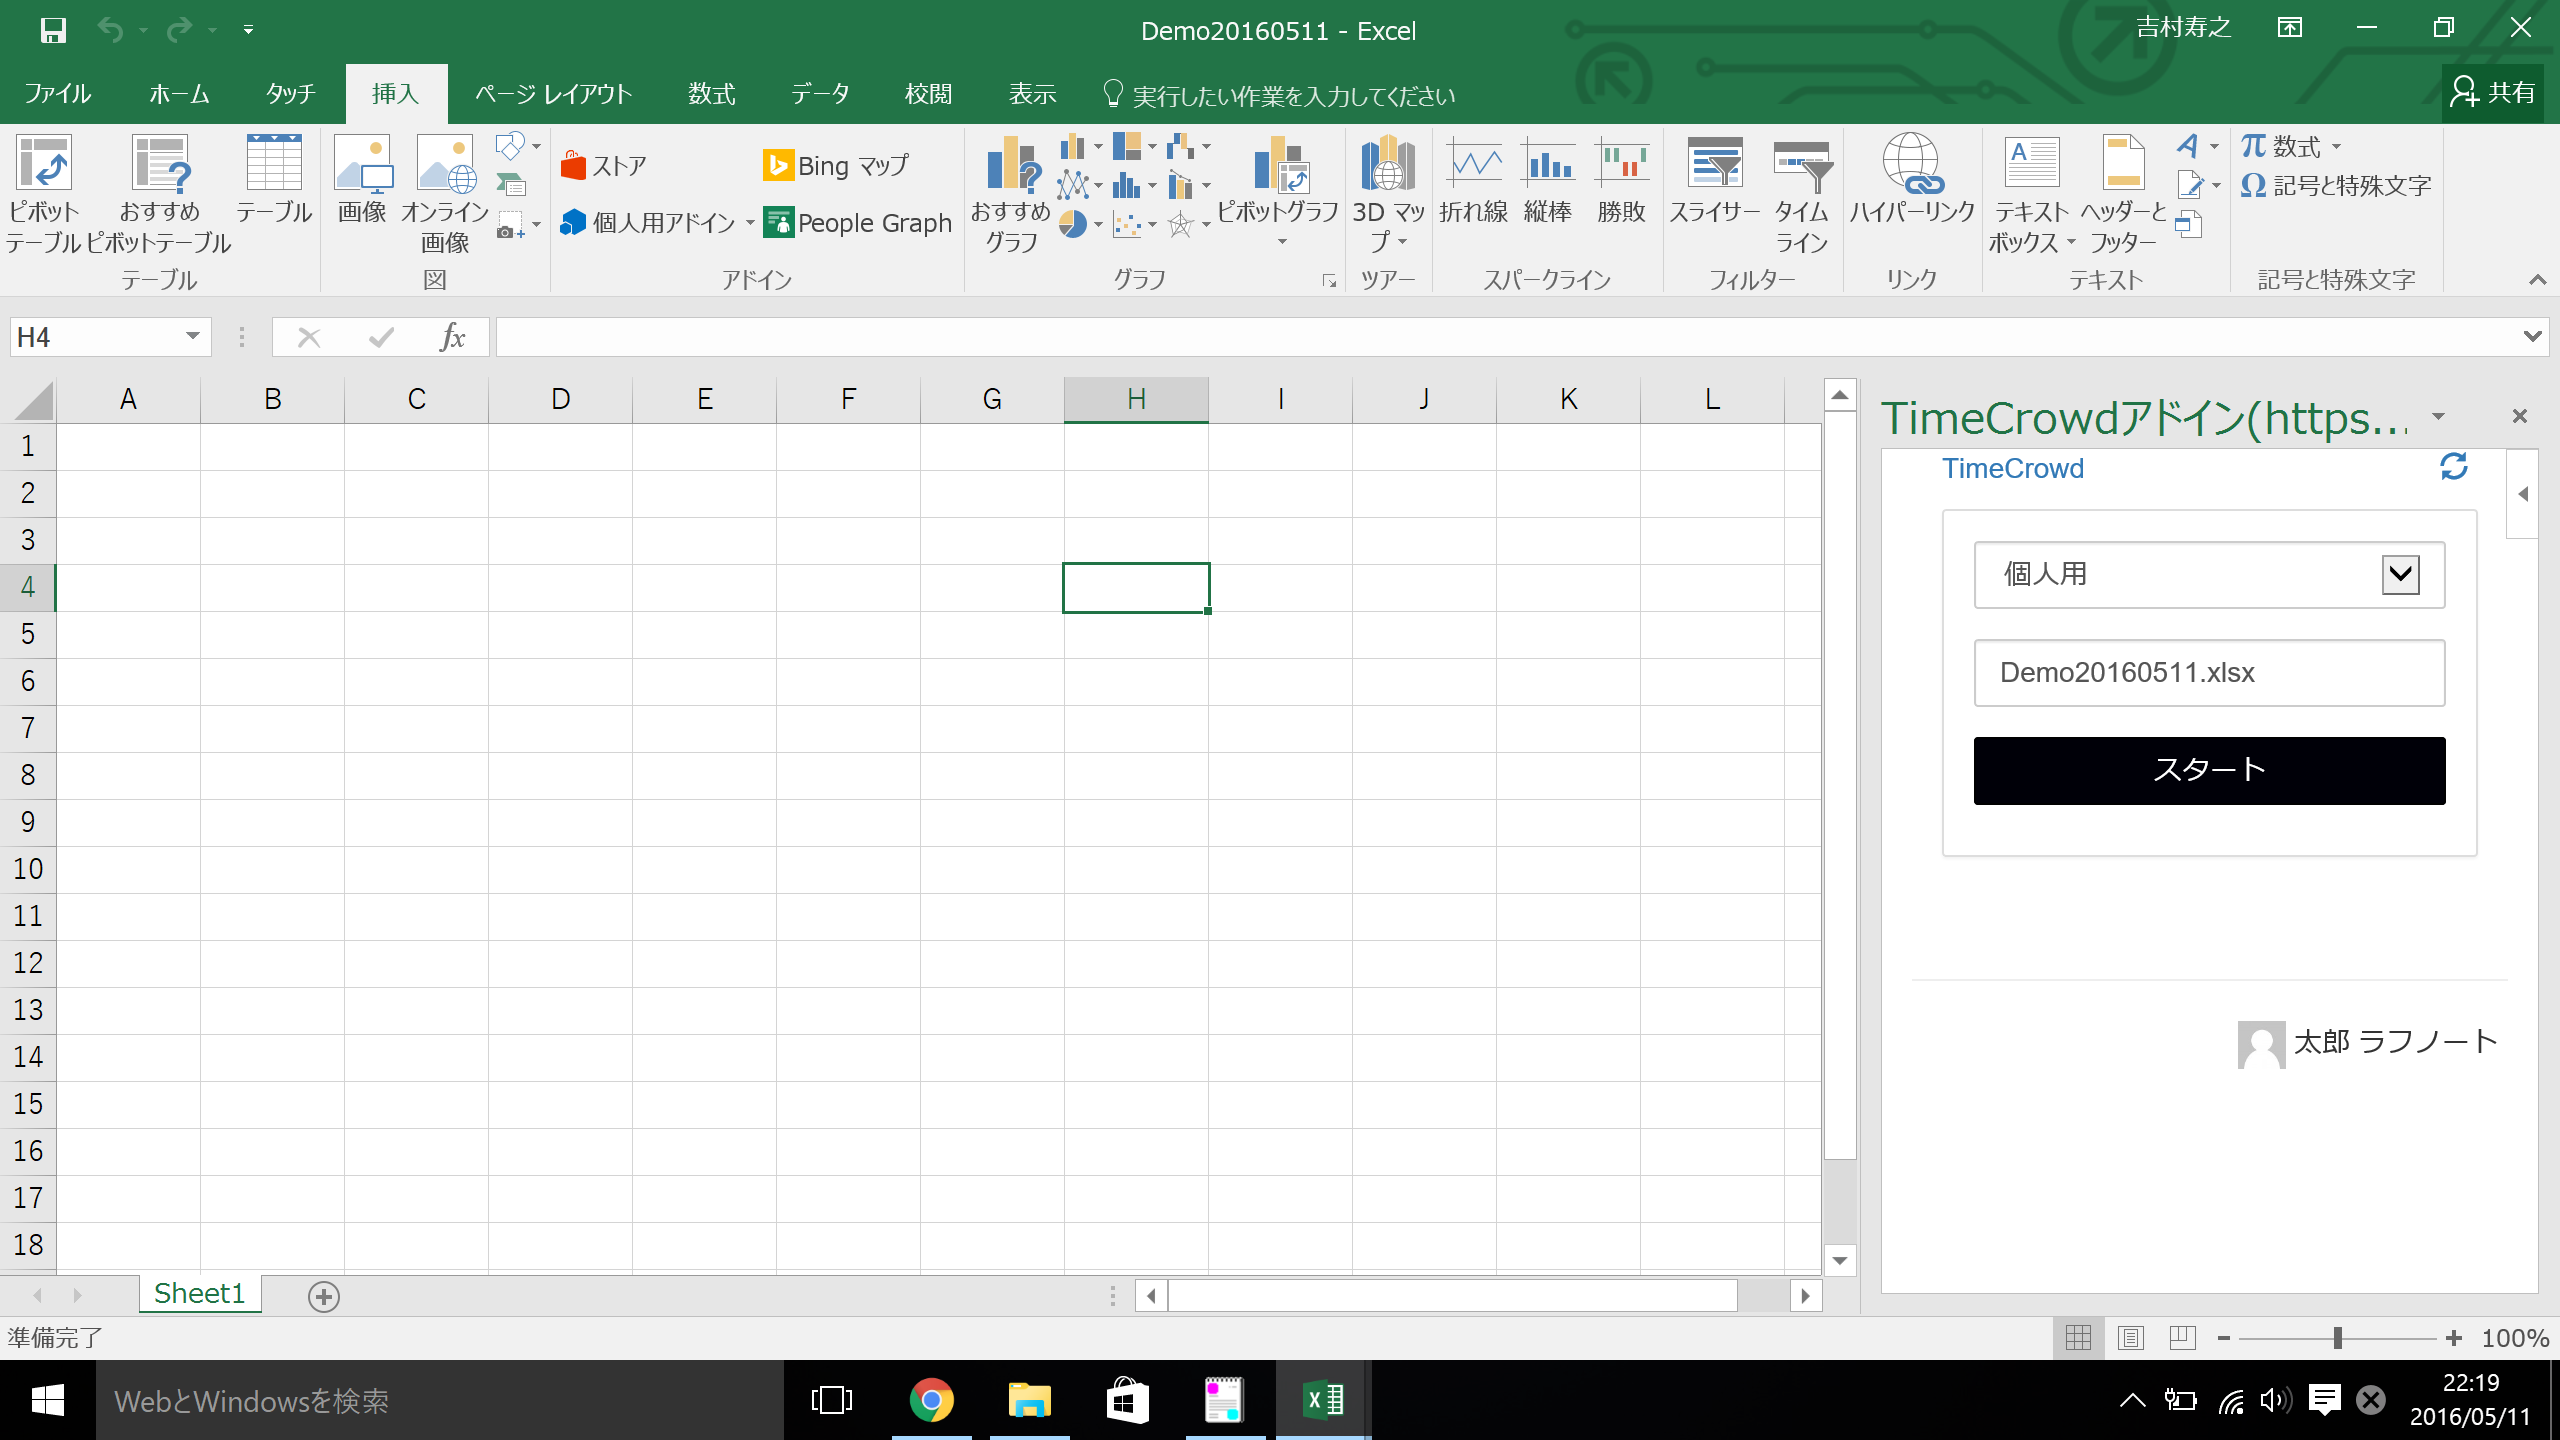Open Windows Store from the taskbar

1127,1400
